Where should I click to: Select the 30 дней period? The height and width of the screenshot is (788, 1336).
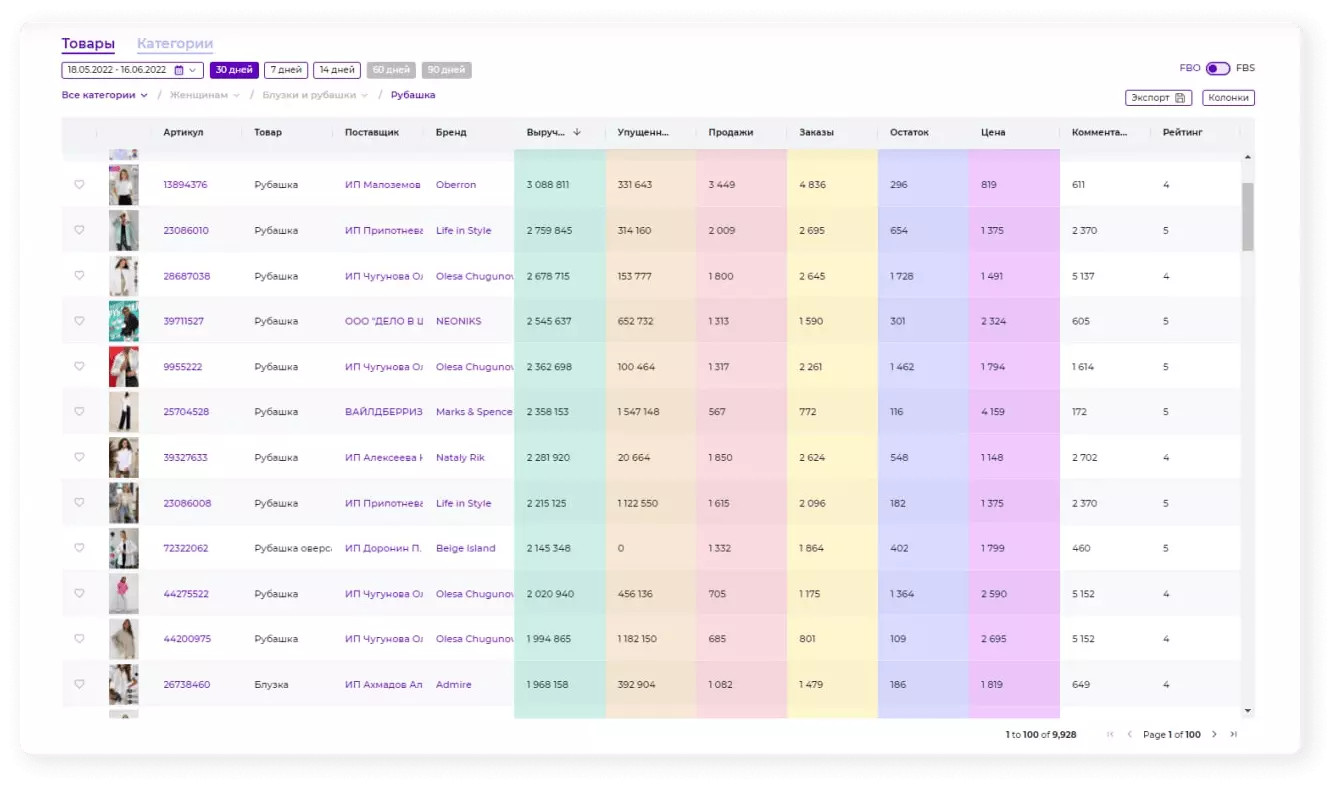click(234, 70)
